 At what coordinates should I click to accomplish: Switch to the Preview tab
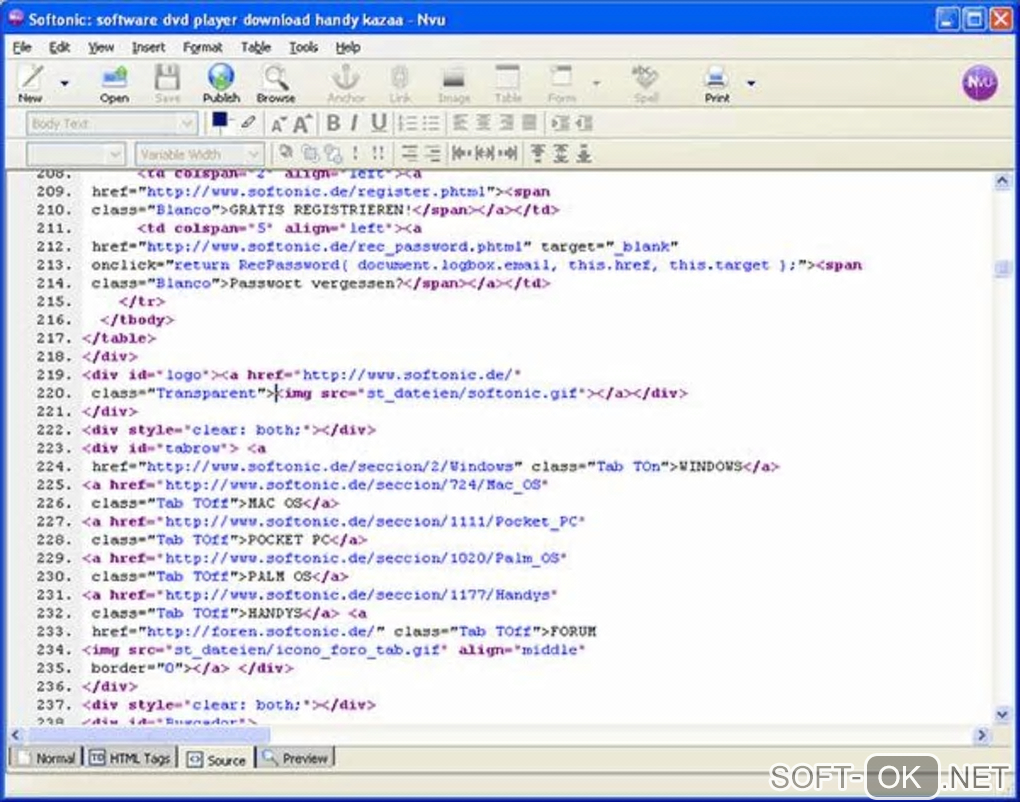(295, 758)
